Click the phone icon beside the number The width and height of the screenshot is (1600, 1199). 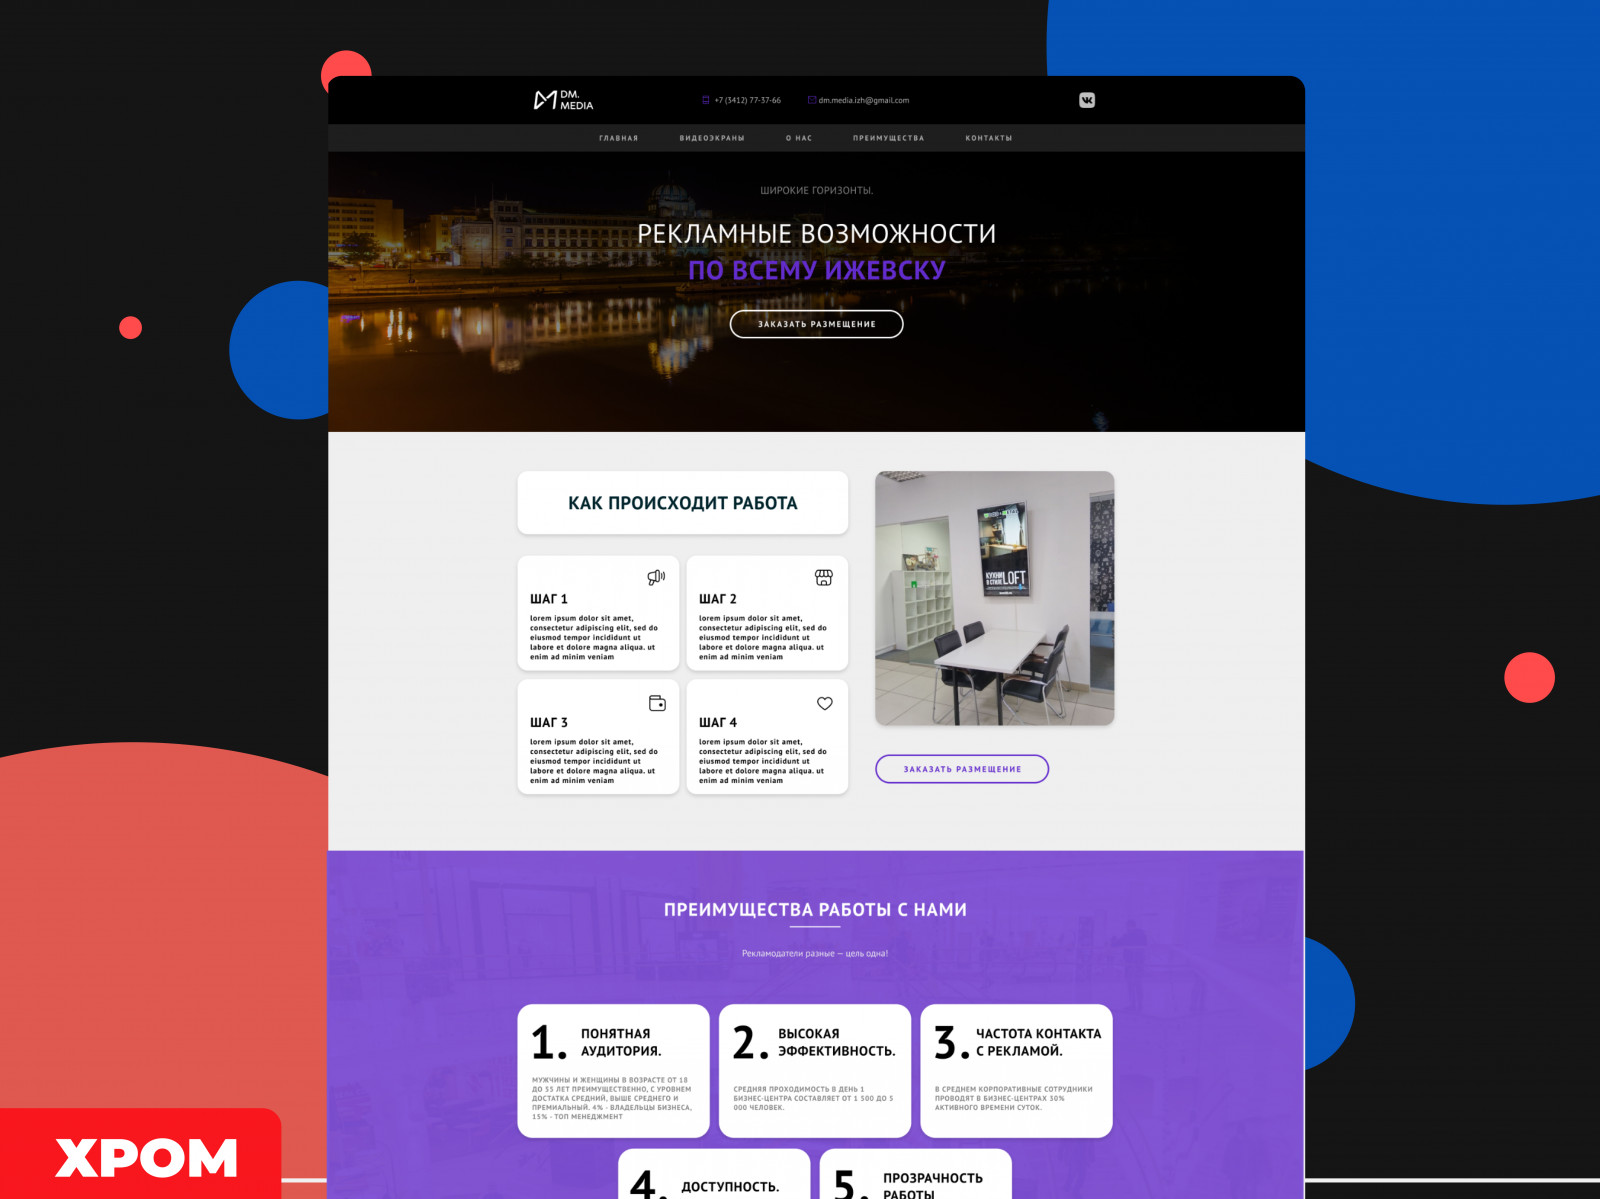point(706,100)
